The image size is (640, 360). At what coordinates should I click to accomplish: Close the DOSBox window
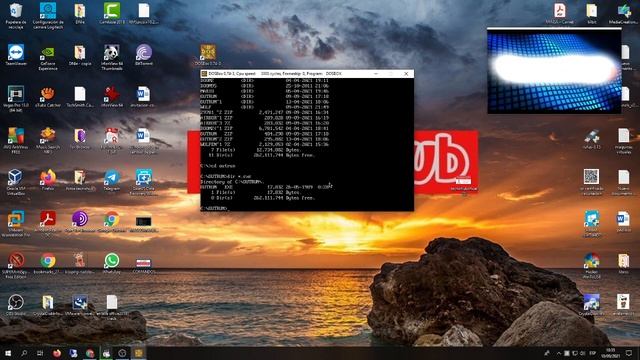click(406, 74)
